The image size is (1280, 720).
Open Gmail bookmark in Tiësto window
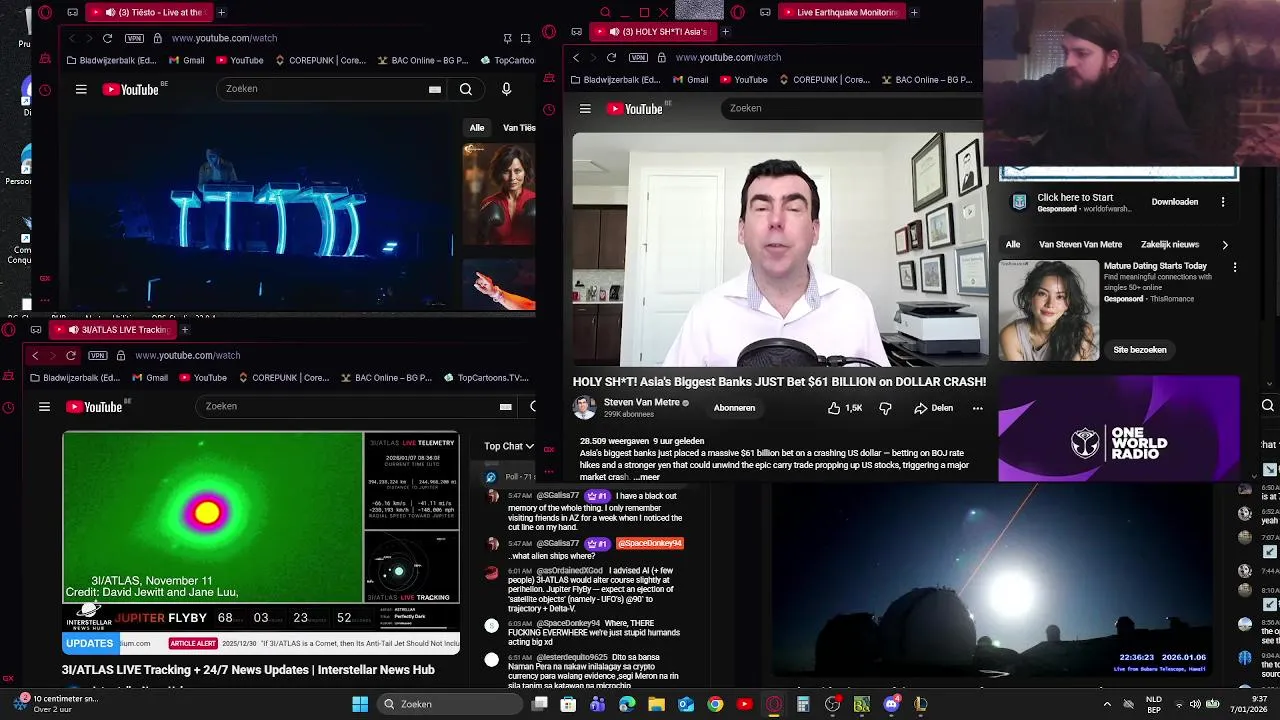pyautogui.click(x=186, y=60)
